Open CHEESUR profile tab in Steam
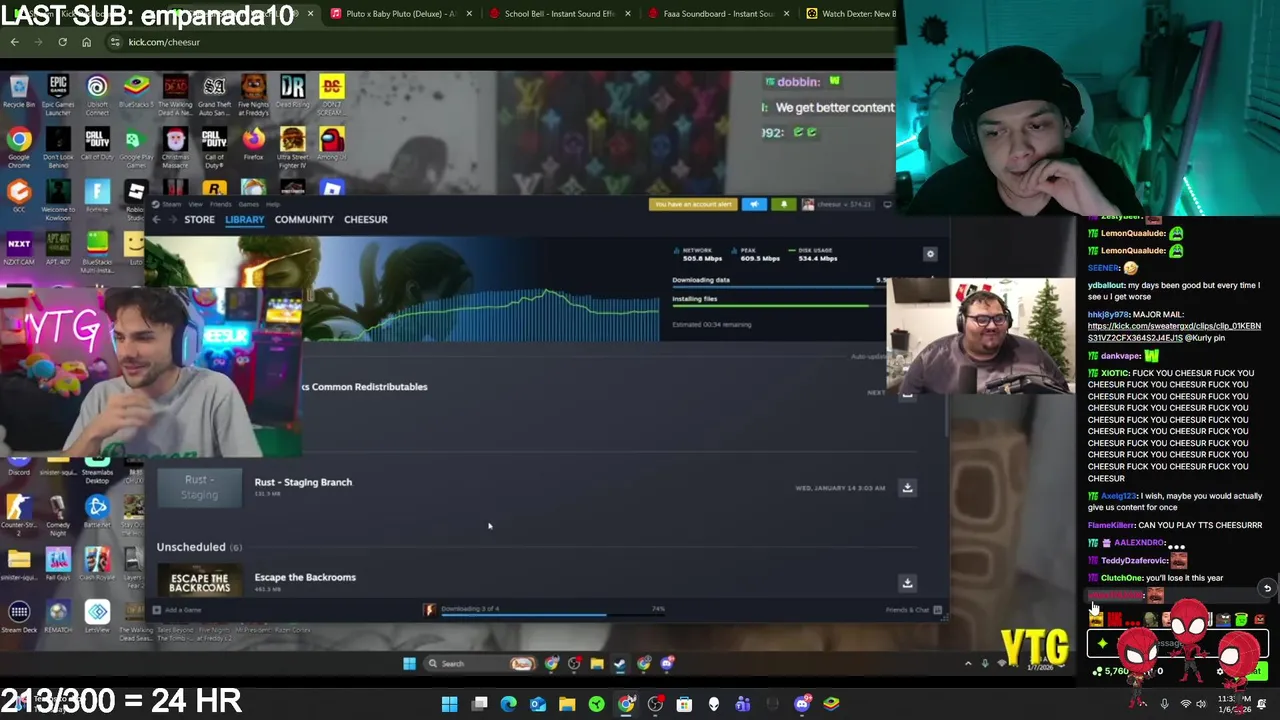The height and width of the screenshot is (720, 1280). [x=366, y=219]
